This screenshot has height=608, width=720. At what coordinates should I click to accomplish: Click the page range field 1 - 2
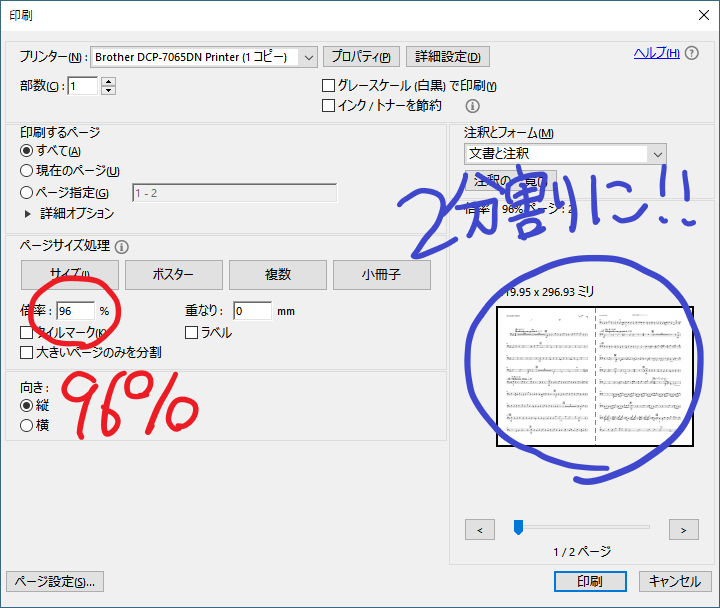234,193
